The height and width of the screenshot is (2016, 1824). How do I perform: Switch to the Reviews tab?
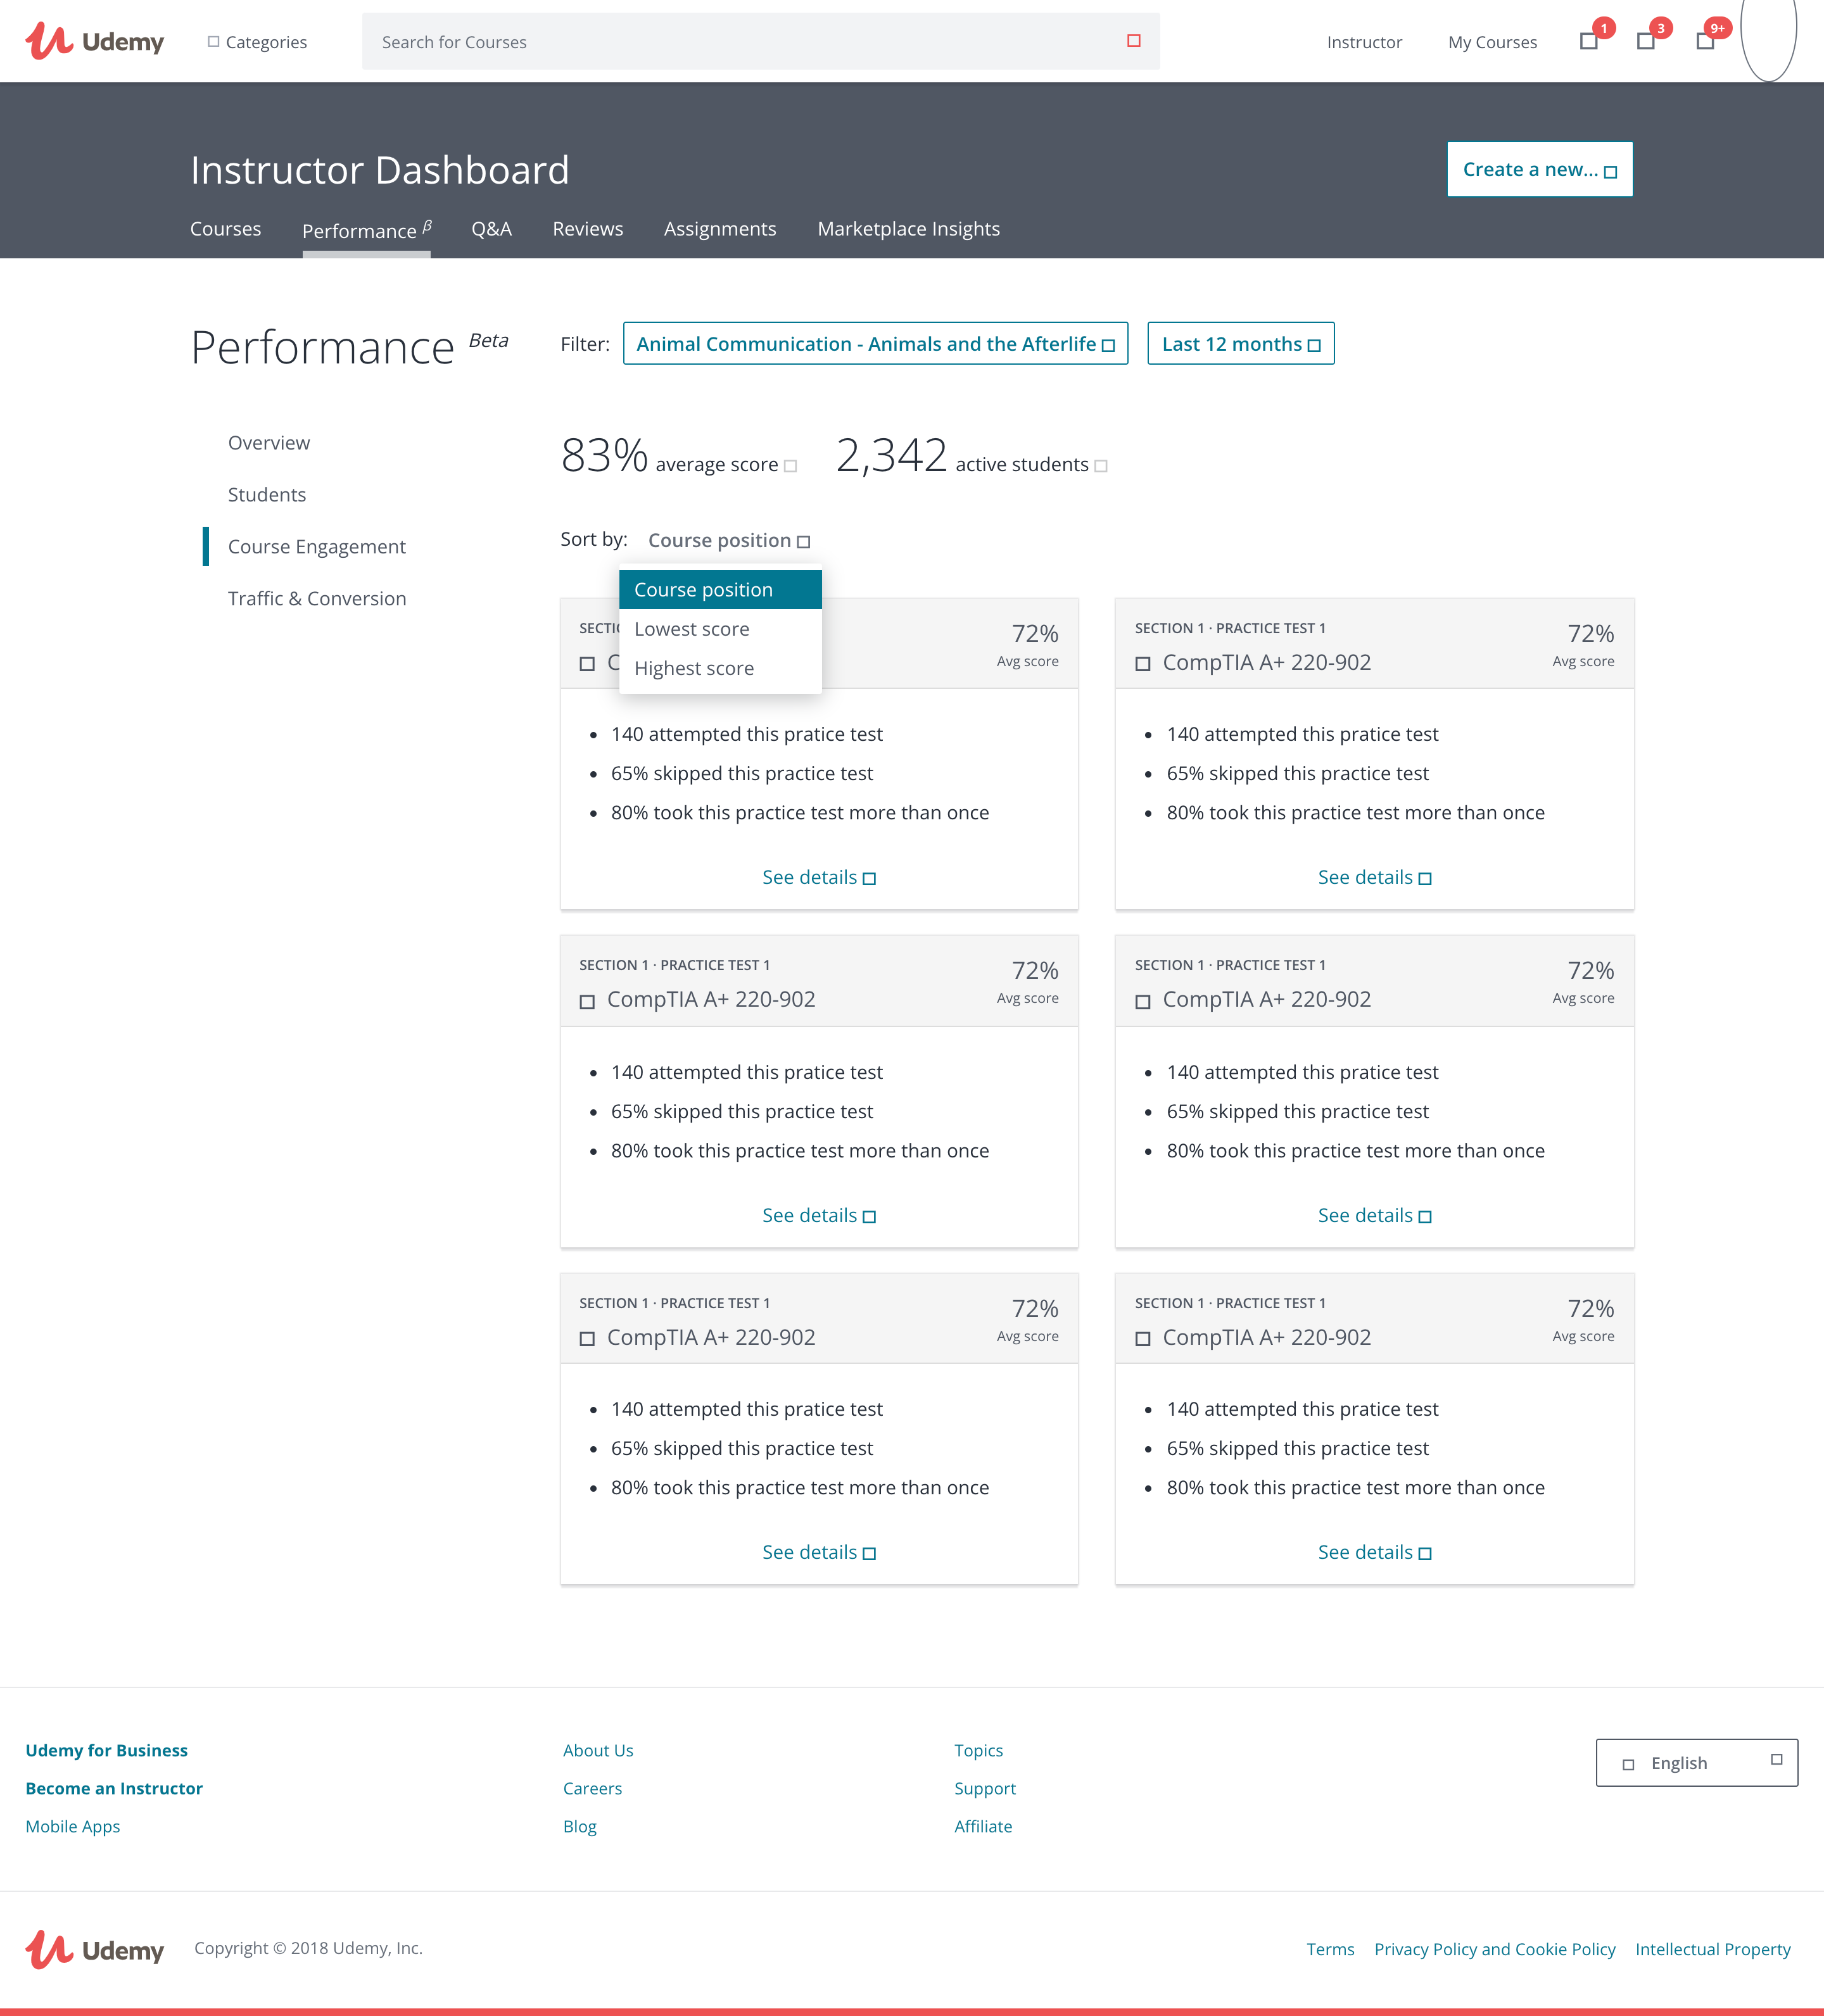(x=588, y=229)
